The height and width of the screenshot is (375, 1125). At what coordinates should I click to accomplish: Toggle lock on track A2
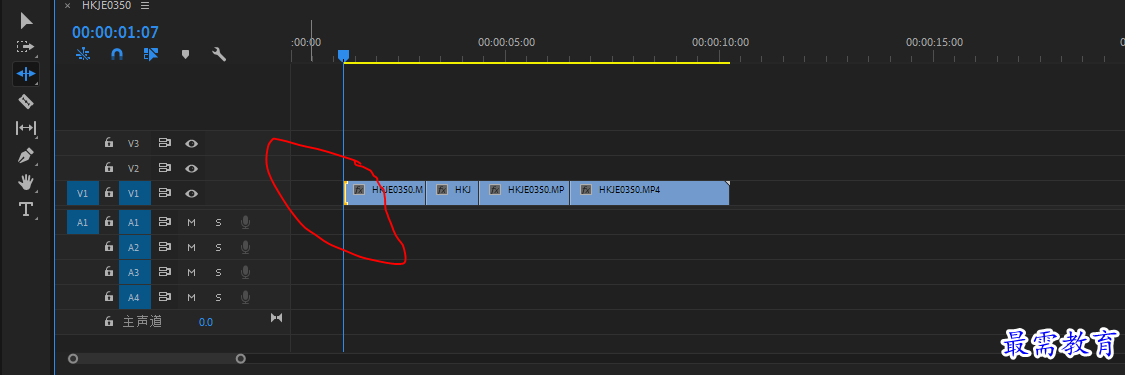pos(108,247)
